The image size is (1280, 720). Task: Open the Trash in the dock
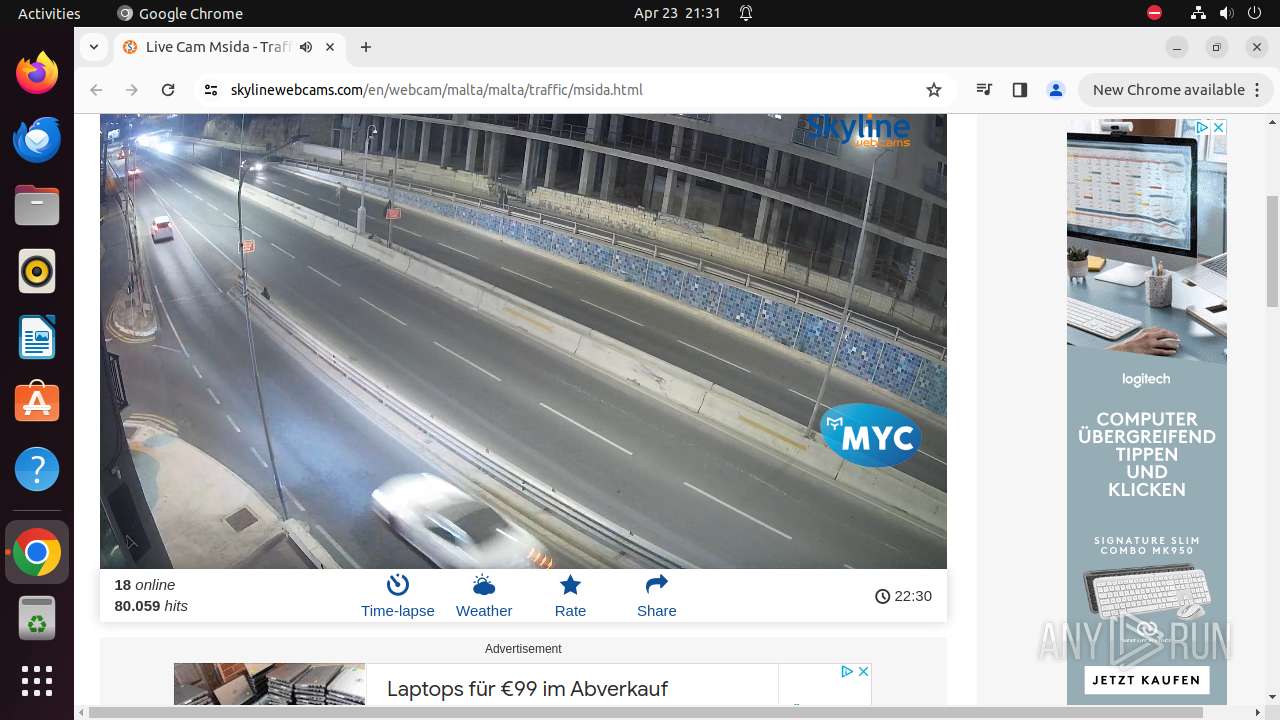(37, 618)
